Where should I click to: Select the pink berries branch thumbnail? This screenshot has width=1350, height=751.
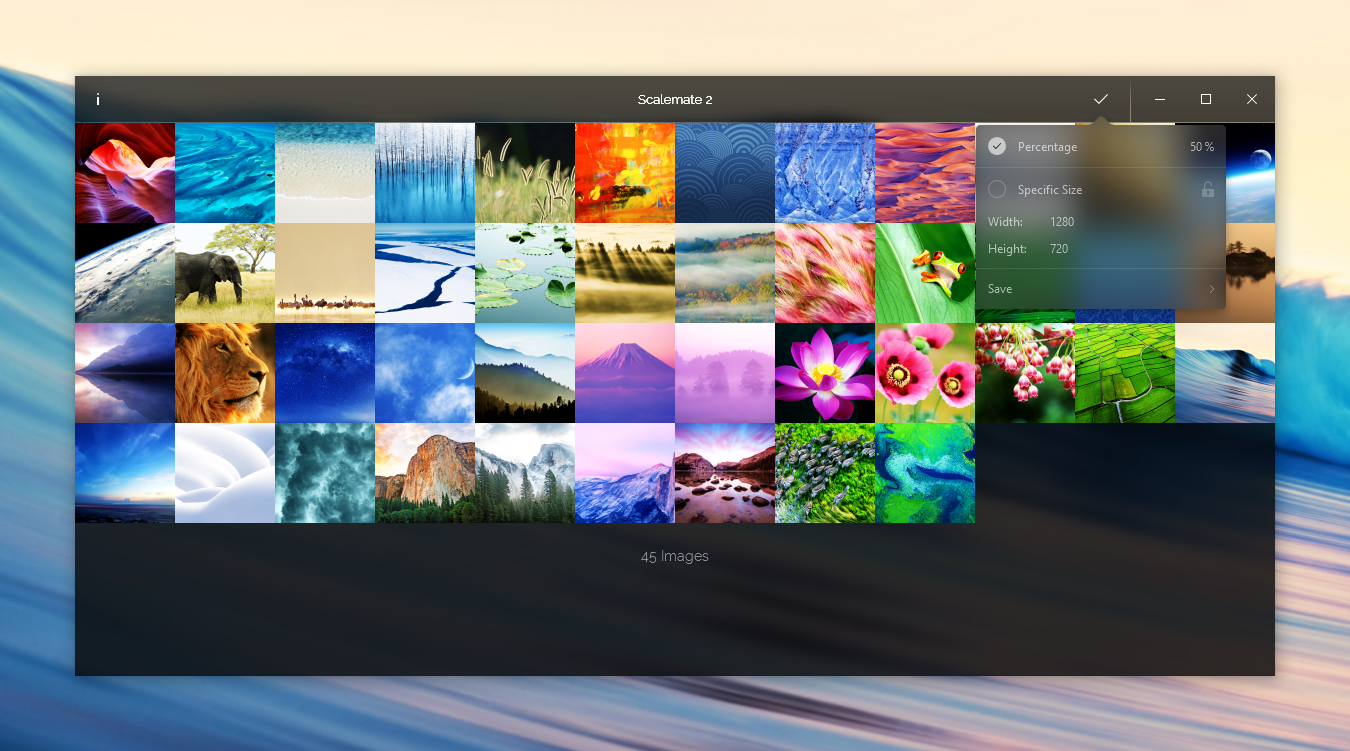(x=1025, y=373)
